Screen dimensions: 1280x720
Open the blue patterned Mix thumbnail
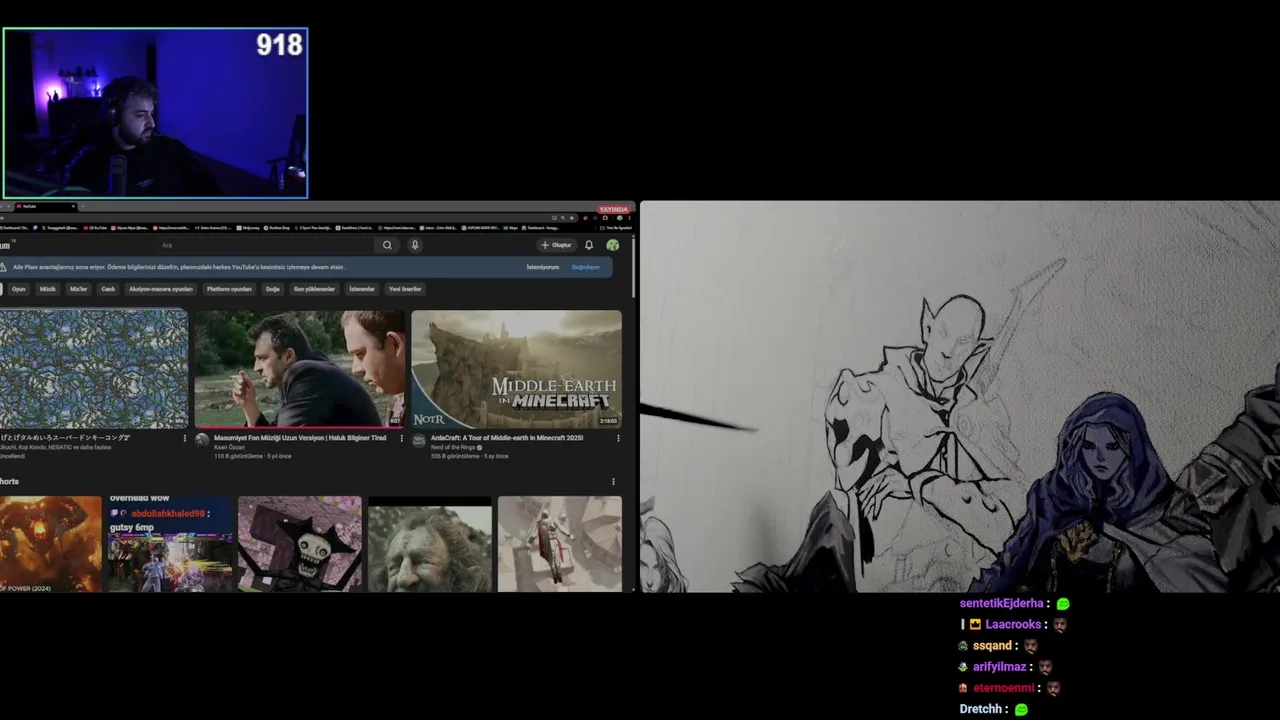click(93, 369)
